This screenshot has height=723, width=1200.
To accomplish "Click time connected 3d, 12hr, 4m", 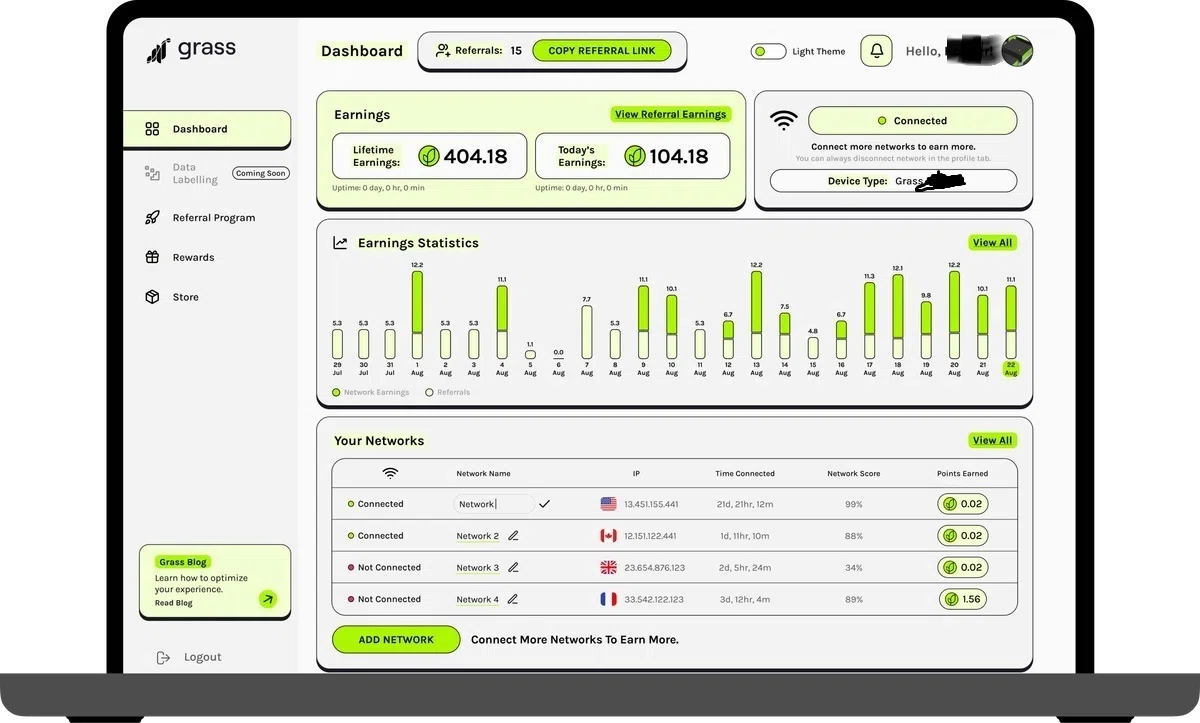I will click(x=743, y=600).
